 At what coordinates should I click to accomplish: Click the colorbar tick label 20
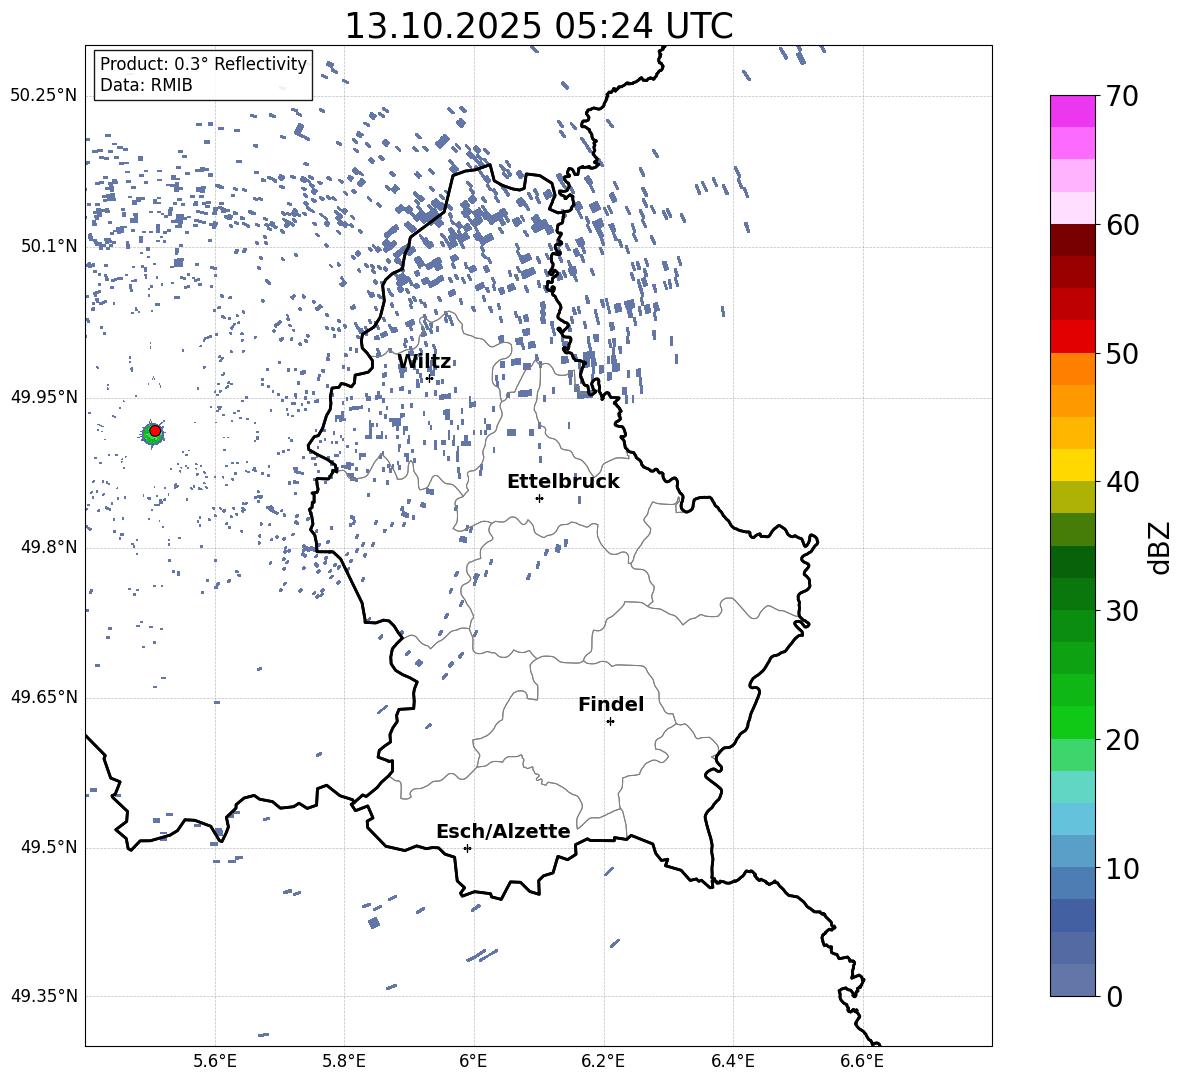tap(1122, 740)
